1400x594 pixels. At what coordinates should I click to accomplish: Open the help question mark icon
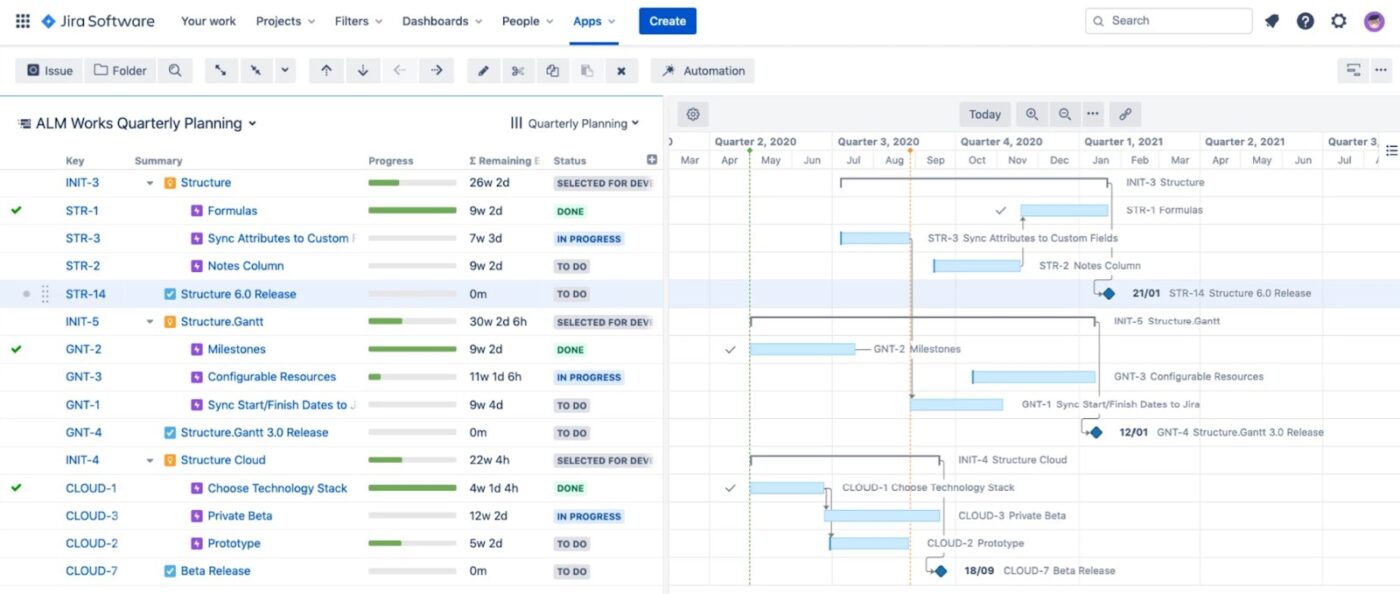1305,21
